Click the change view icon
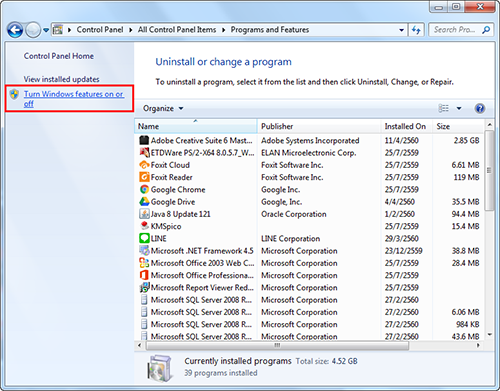This screenshot has width=500, height=391. click(x=443, y=108)
